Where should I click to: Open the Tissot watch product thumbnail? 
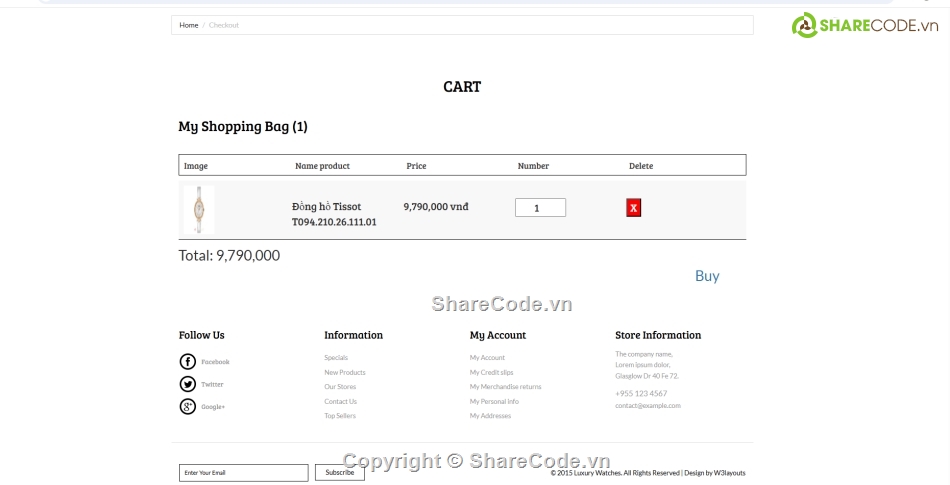click(x=199, y=209)
